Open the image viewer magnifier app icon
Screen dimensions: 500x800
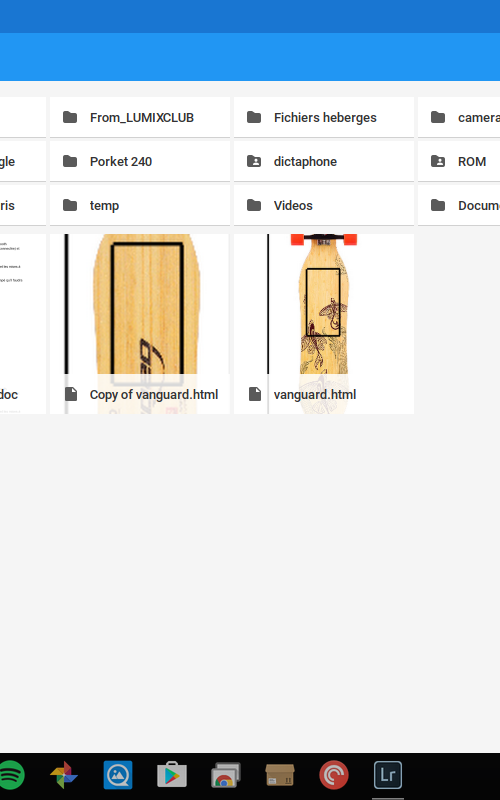[118, 775]
